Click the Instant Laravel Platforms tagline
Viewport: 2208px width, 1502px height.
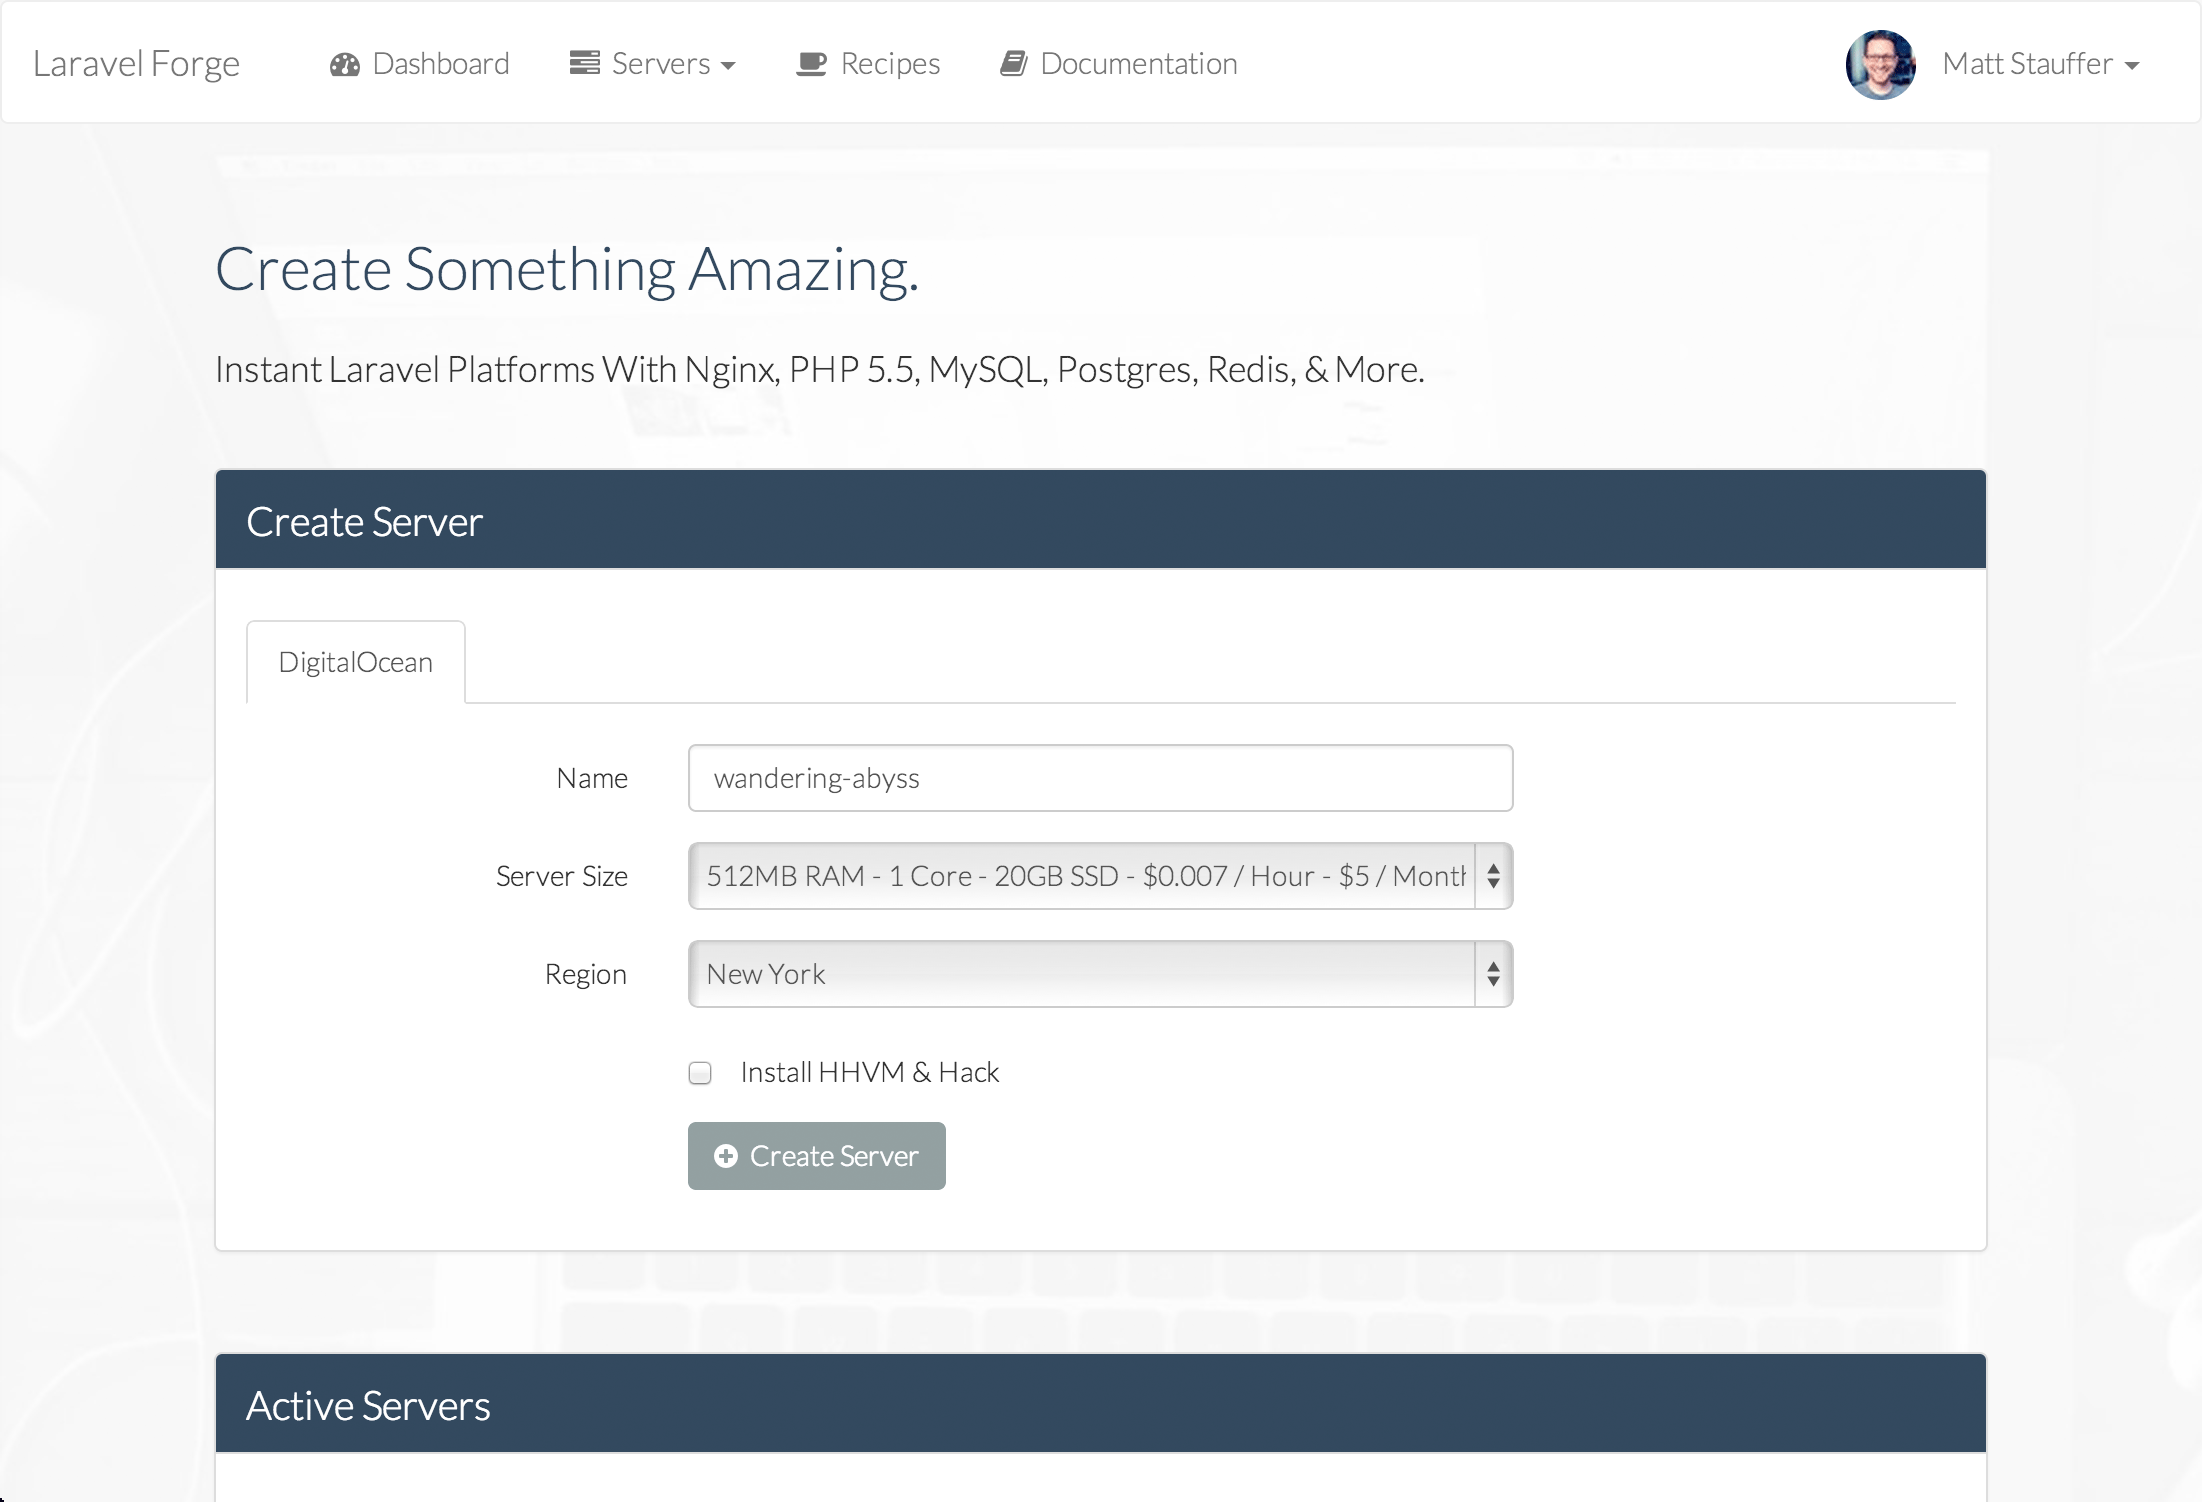819,369
